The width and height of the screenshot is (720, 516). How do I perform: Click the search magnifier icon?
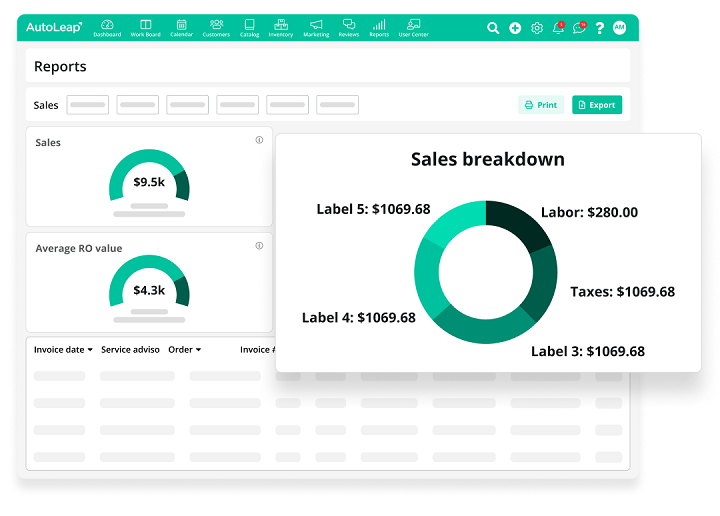point(493,28)
